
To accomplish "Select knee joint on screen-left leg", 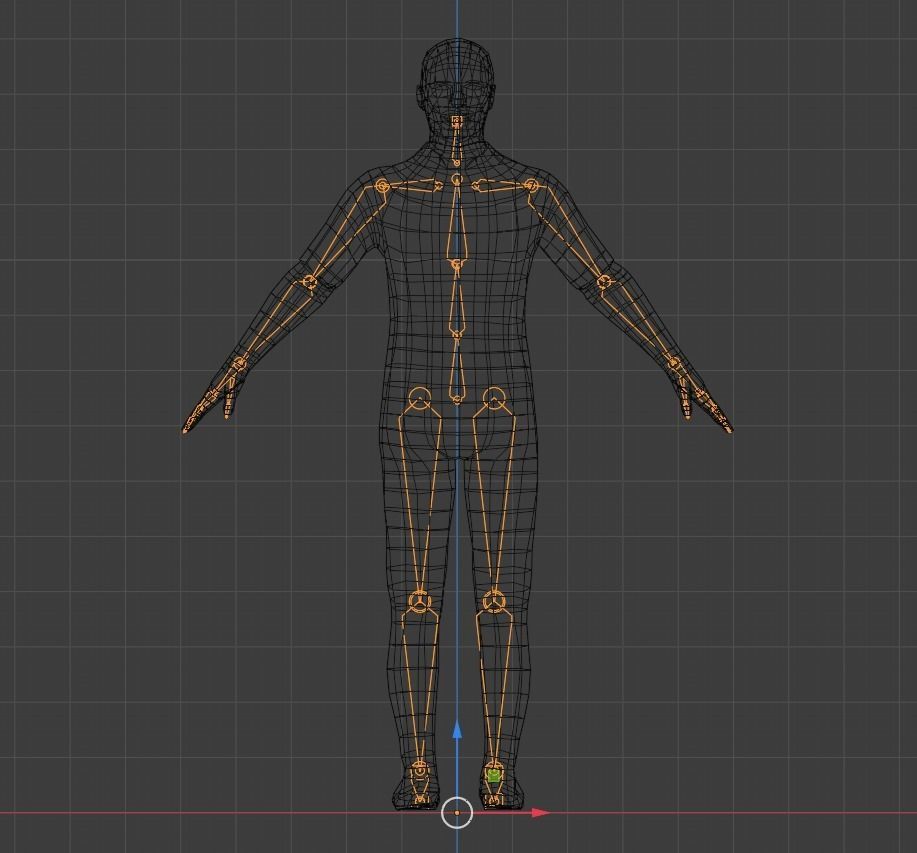I will point(419,602).
